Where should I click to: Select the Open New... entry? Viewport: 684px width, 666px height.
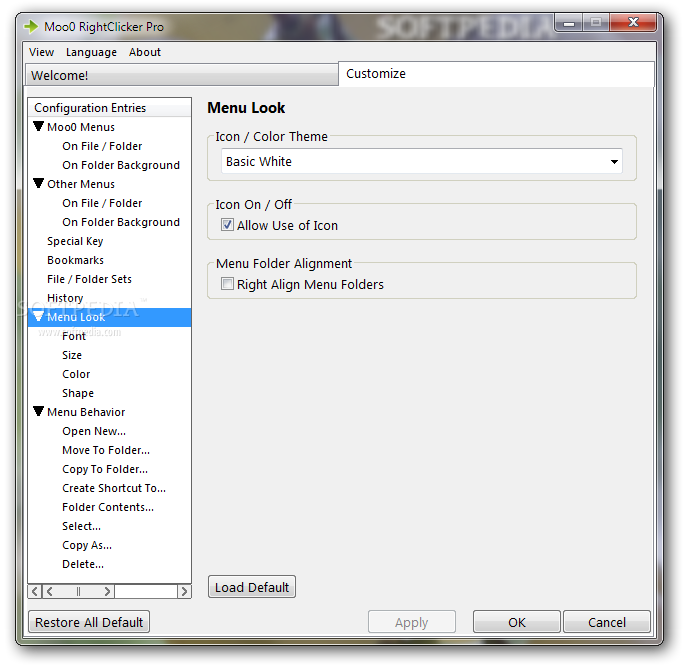pyautogui.click(x=94, y=431)
